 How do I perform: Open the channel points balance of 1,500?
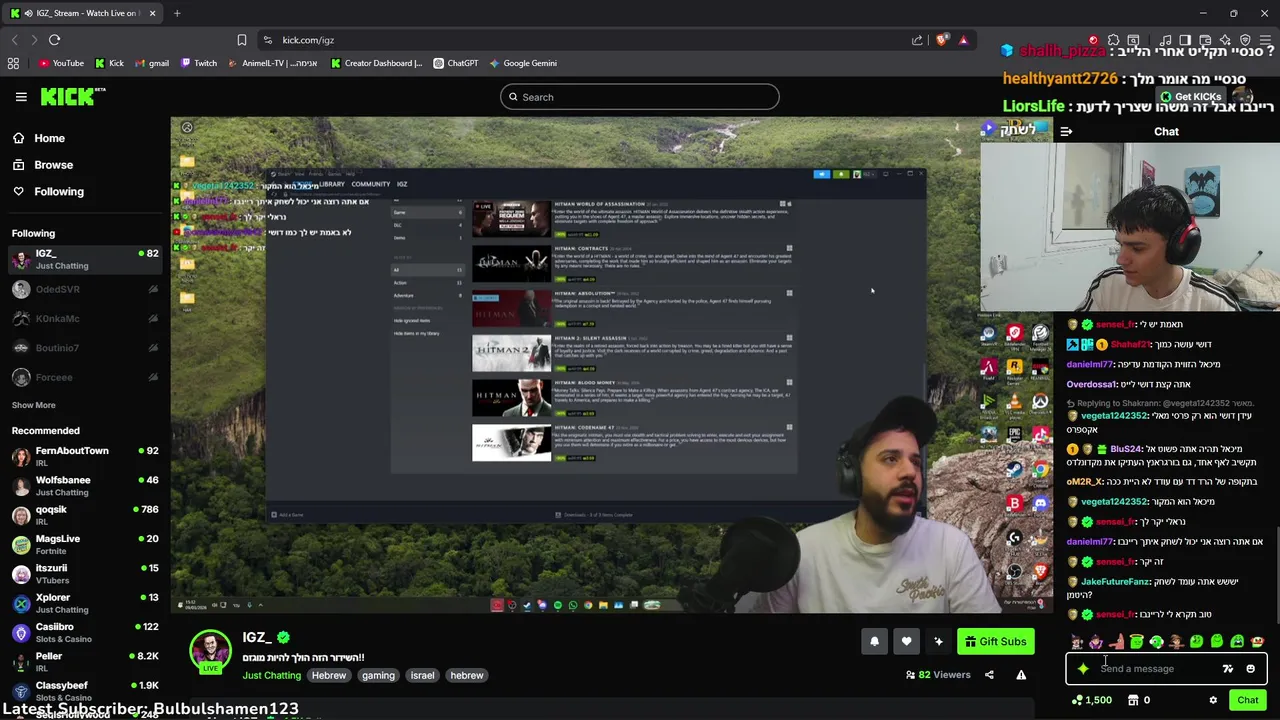point(1091,700)
